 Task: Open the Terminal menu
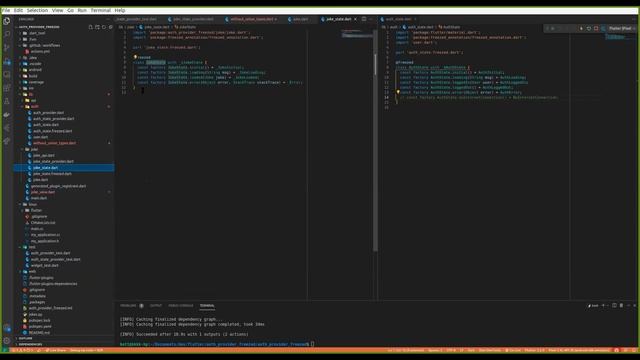(100, 10)
